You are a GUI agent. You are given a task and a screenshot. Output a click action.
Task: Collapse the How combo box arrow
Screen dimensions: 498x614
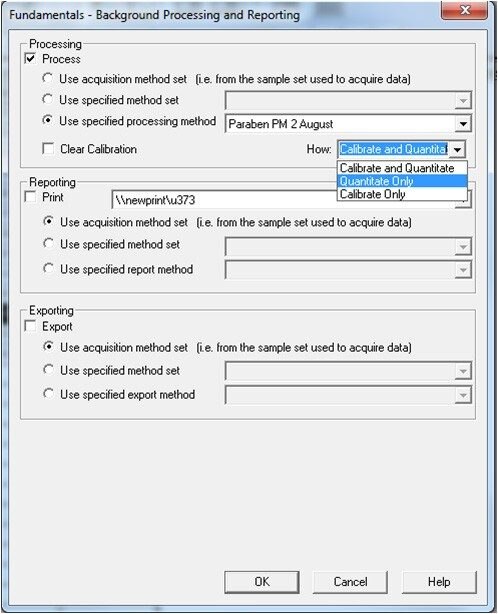pos(457,149)
